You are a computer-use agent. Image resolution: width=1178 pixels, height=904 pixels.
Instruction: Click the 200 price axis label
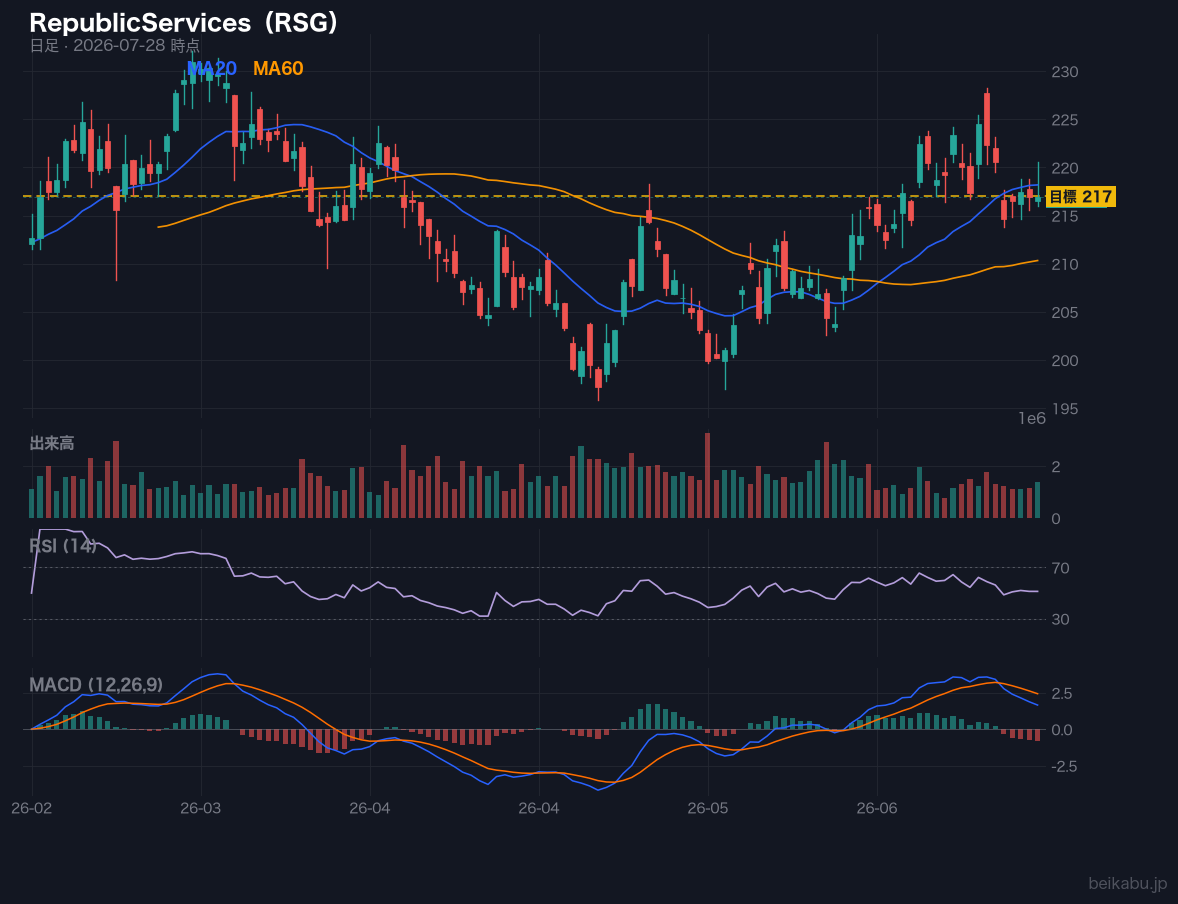click(1065, 361)
